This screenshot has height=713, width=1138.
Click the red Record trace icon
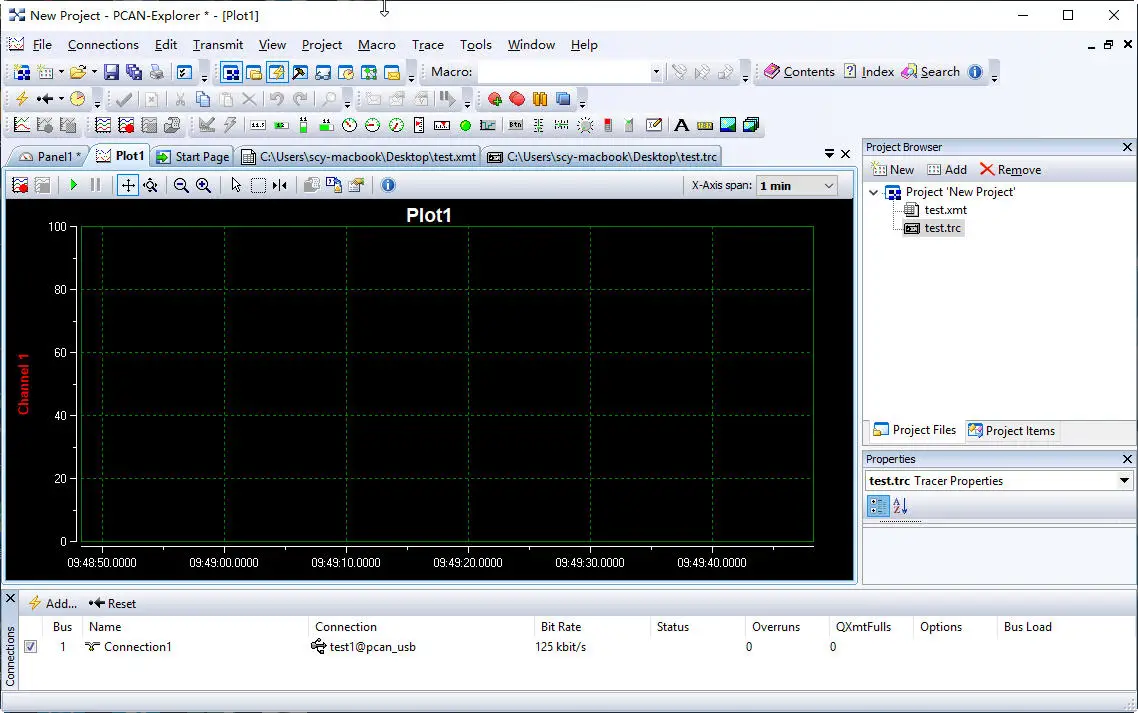tap(517, 99)
